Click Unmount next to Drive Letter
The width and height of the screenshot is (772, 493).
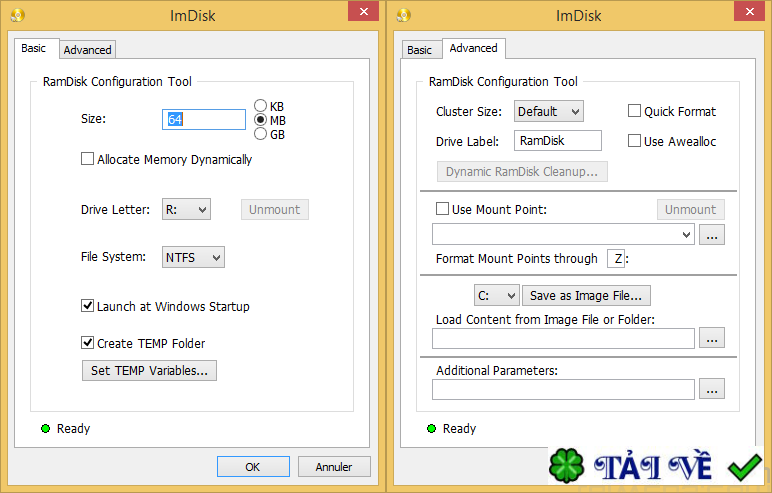point(275,209)
